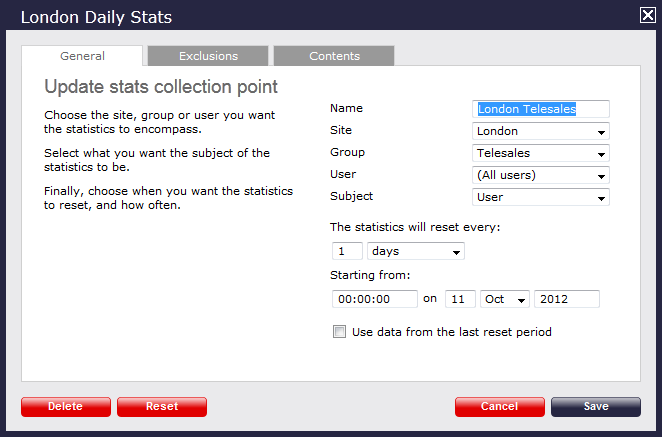Expand the Site dropdown showing London

point(540,131)
